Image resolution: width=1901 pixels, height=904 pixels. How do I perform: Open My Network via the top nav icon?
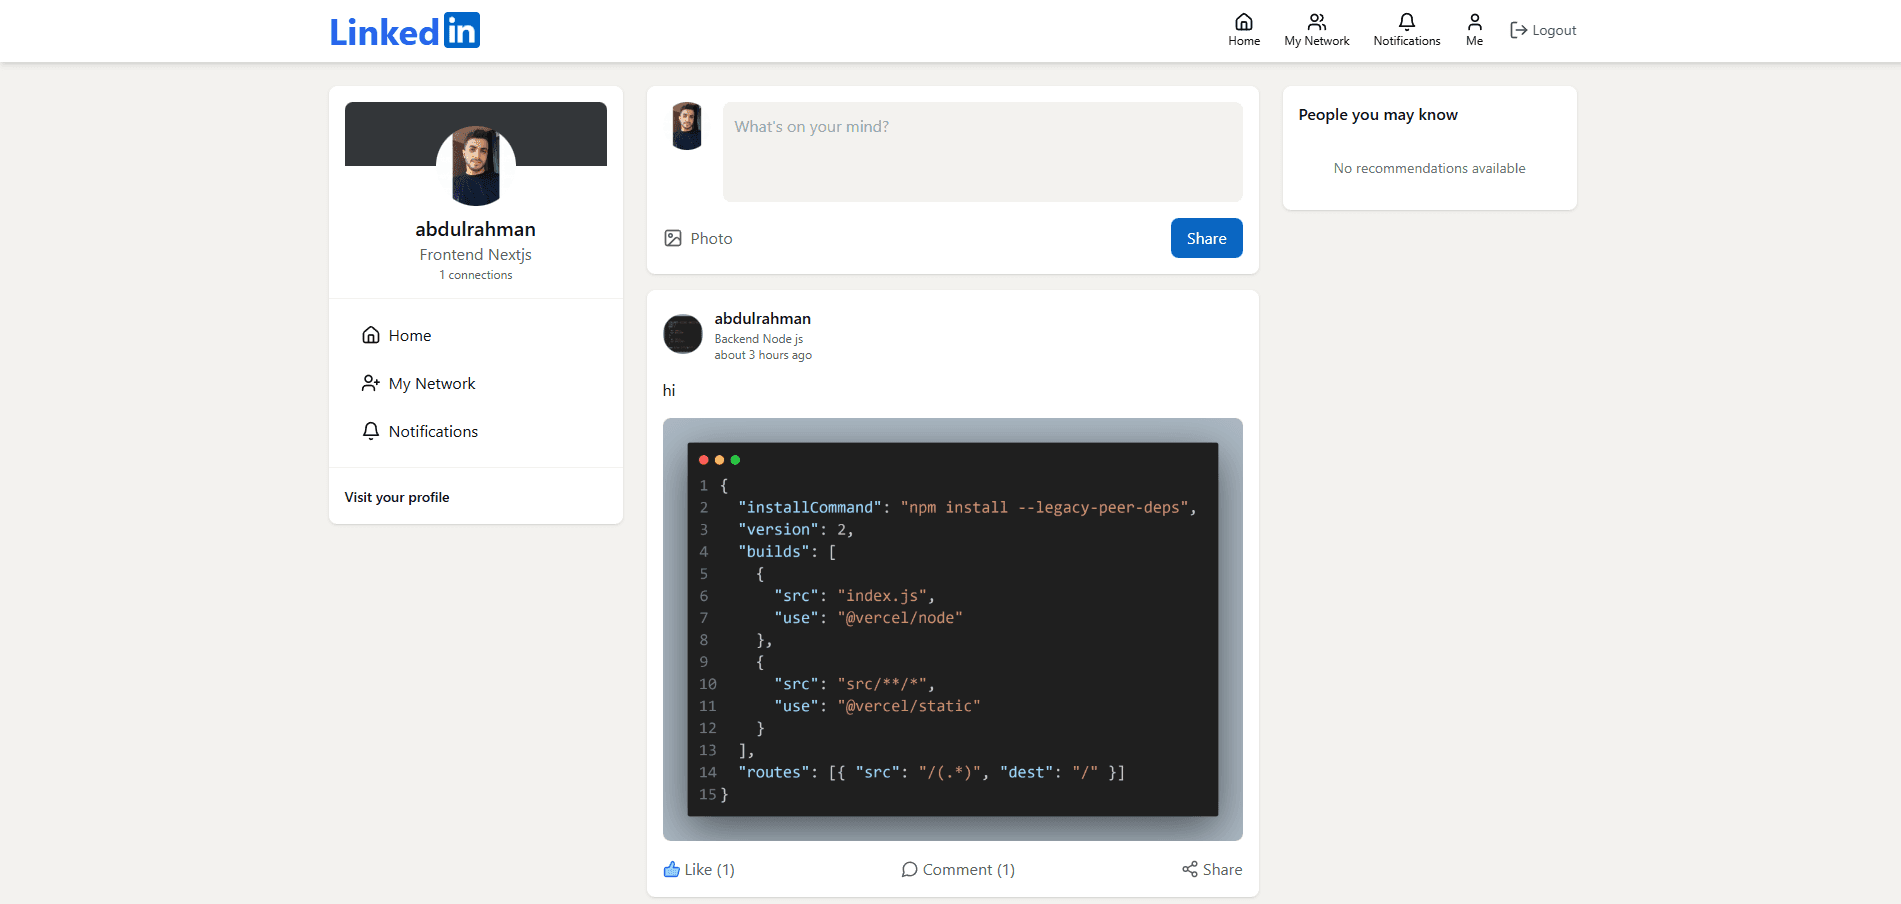tap(1316, 22)
